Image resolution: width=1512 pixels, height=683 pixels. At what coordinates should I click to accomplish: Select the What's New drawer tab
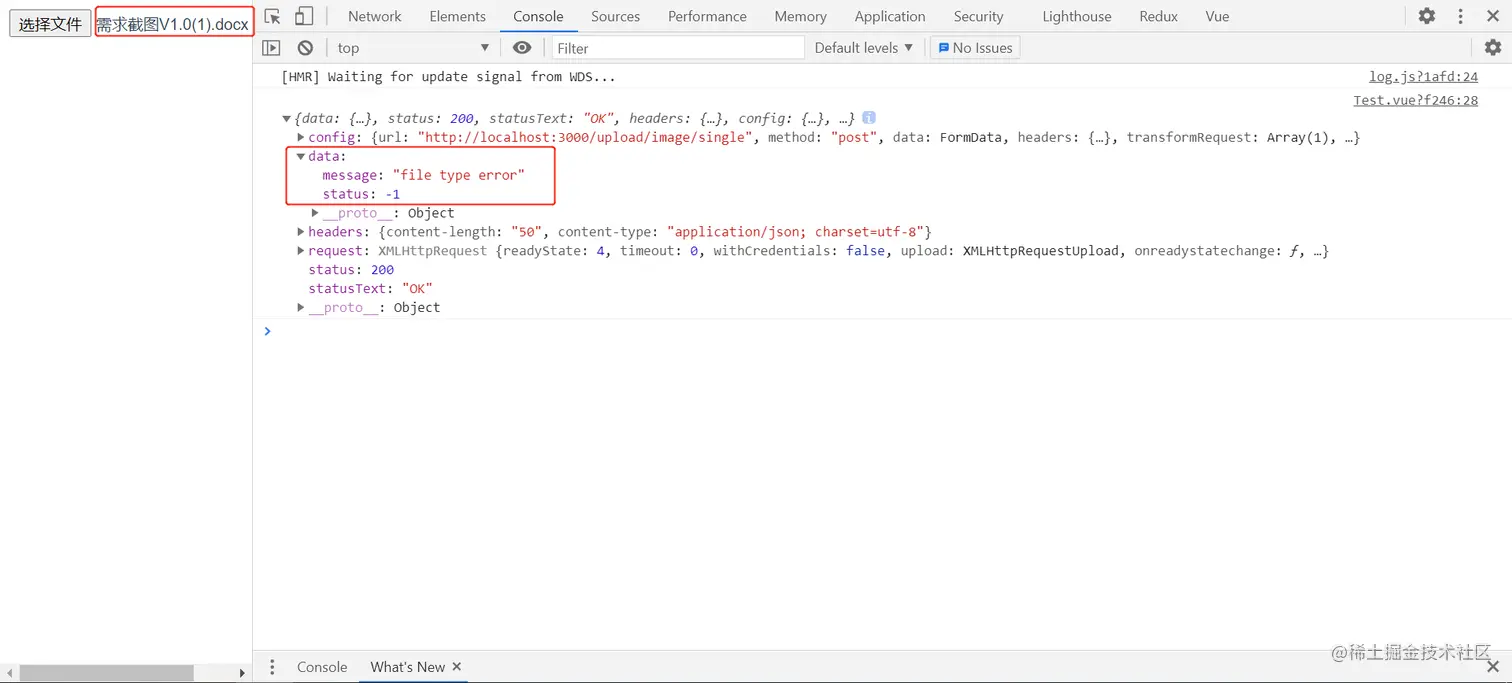point(407,667)
